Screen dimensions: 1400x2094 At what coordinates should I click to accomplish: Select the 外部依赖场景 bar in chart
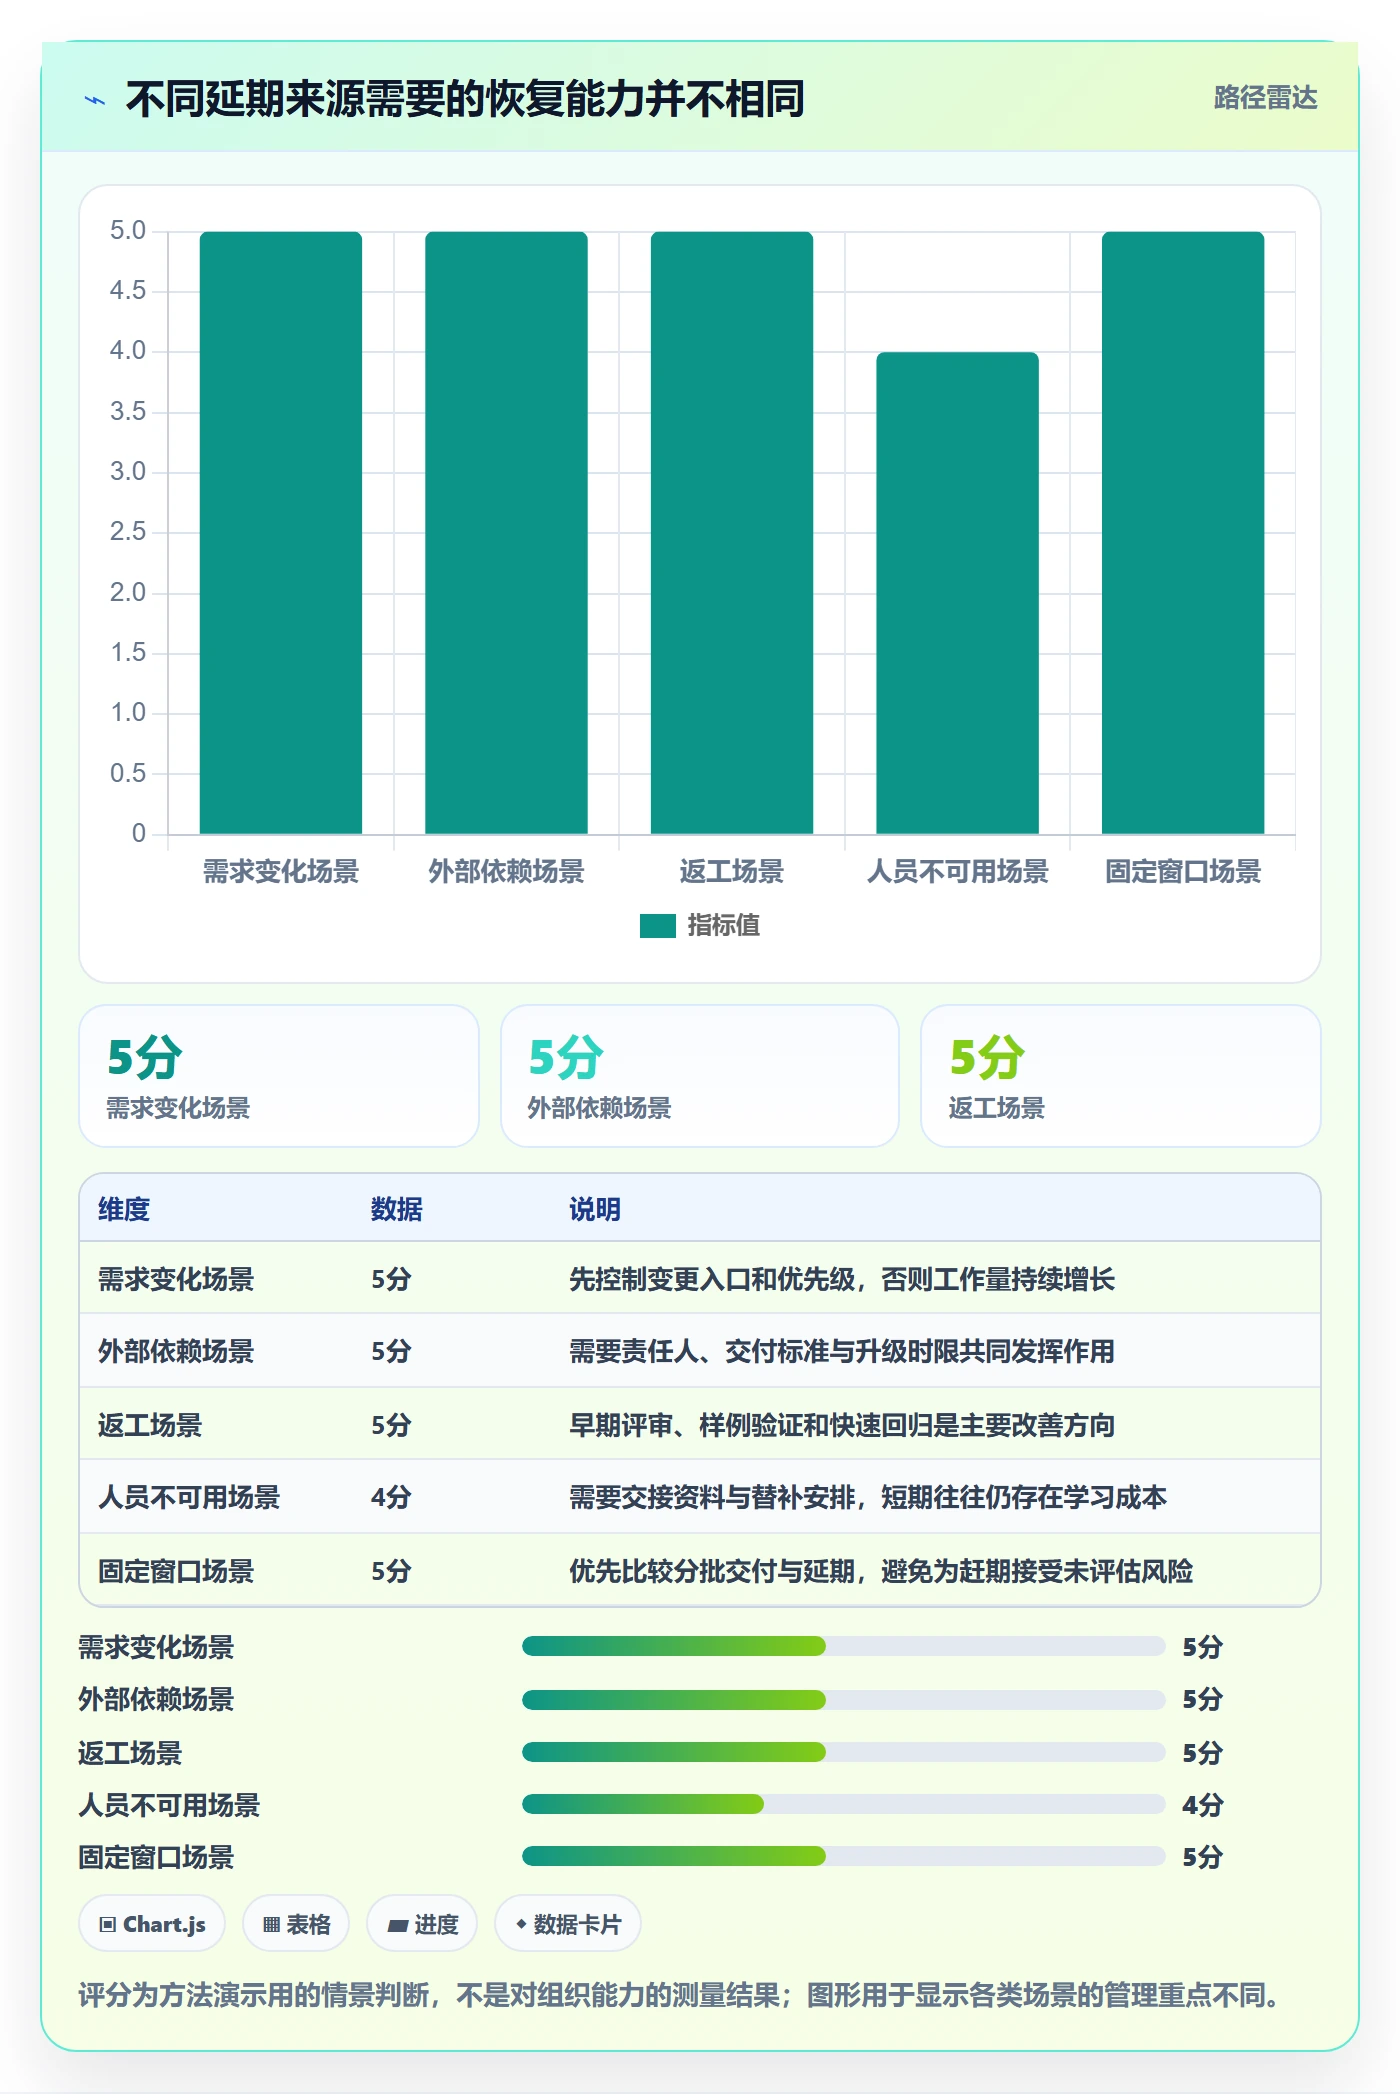506,532
